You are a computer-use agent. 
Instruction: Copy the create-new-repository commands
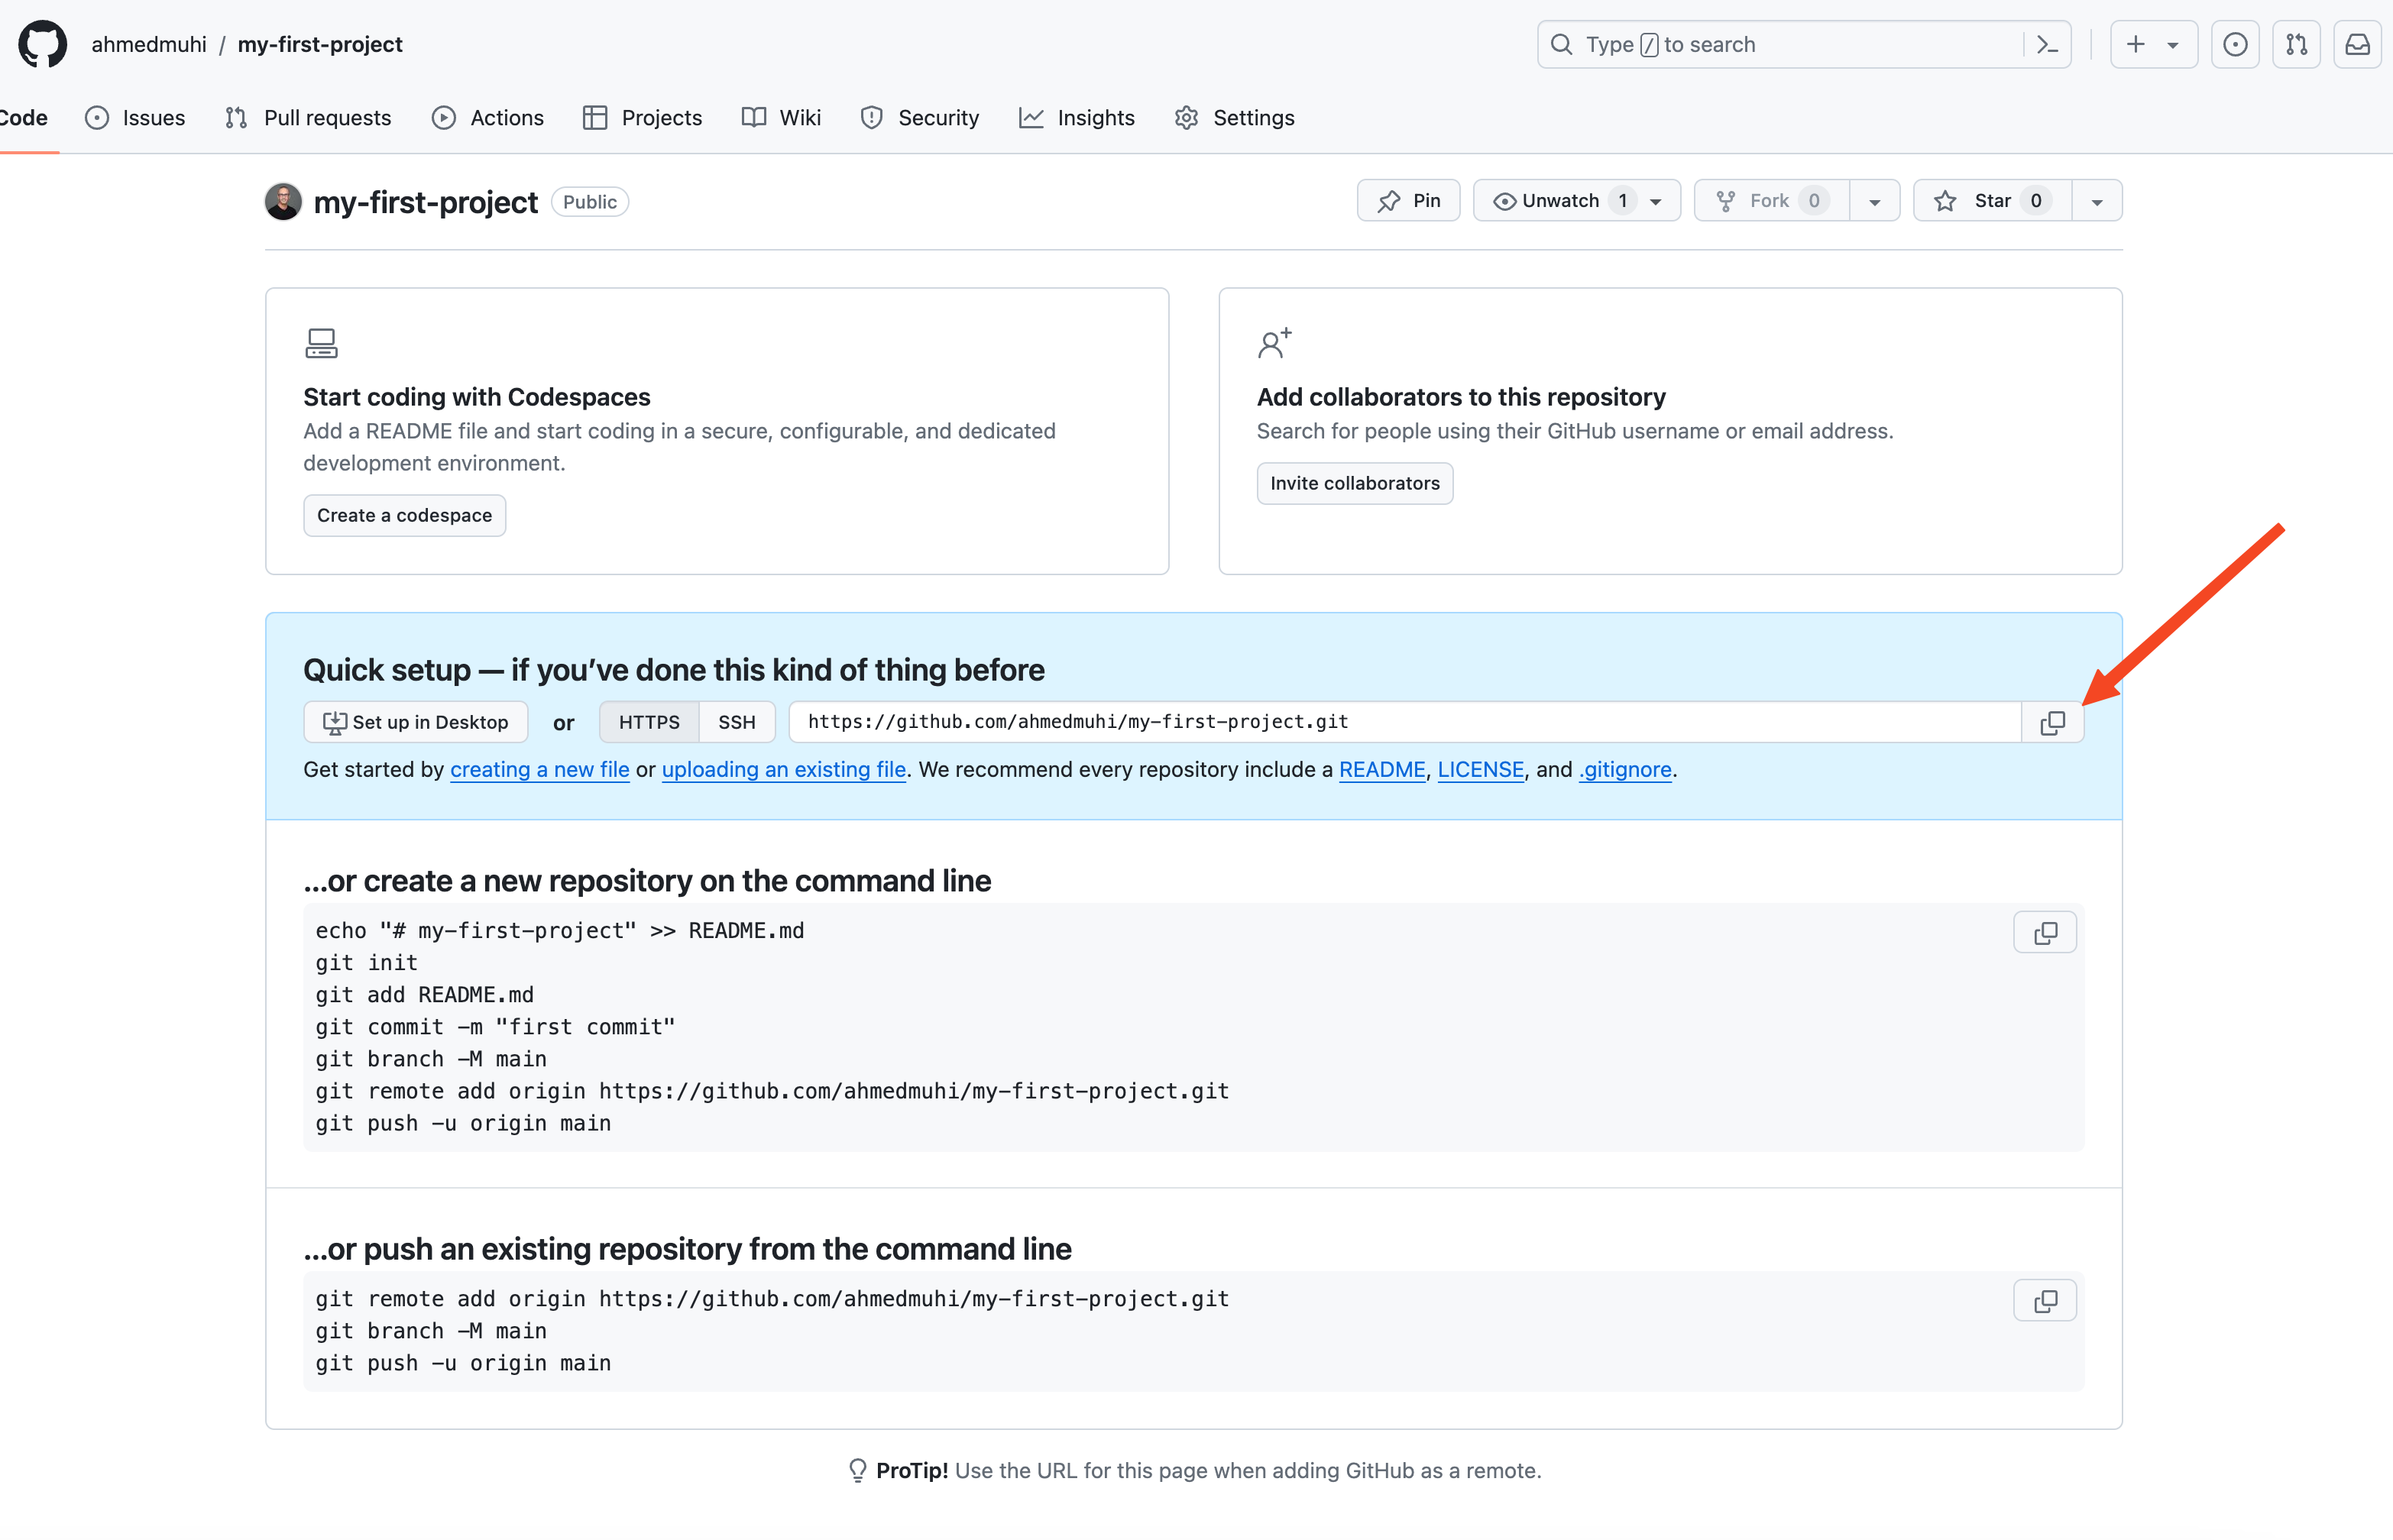(2045, 933)
